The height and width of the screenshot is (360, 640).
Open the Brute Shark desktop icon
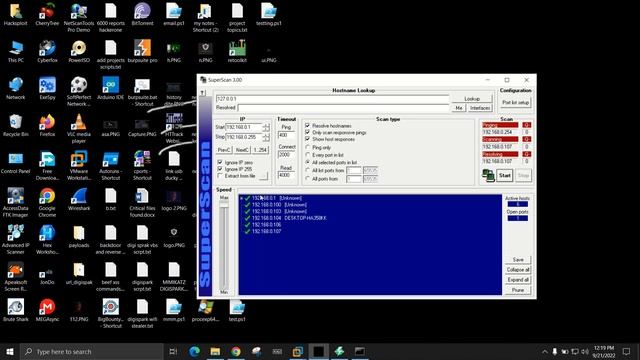(x=16, y=310)
